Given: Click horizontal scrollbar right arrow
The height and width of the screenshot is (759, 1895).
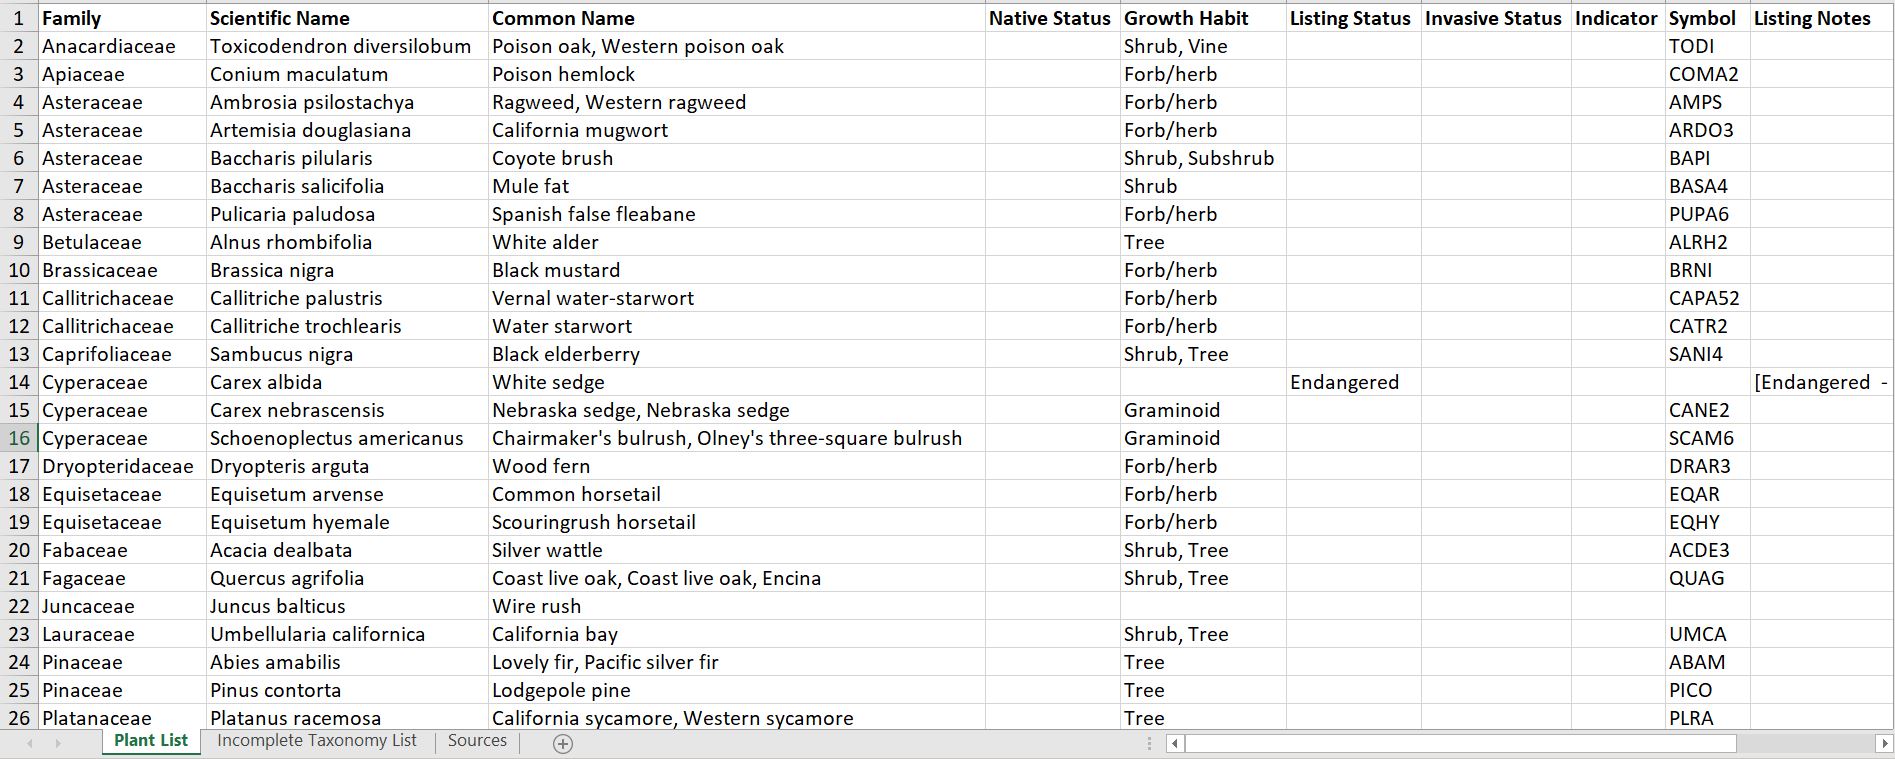Looking at the screenshot, I should (1885, 743).
